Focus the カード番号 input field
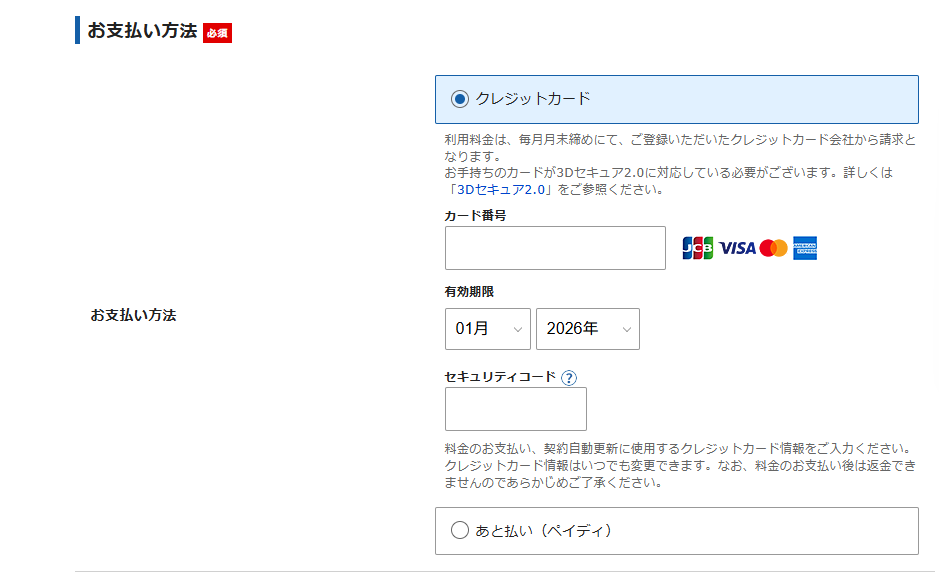939x587 pixels. (x=555, y=248)
